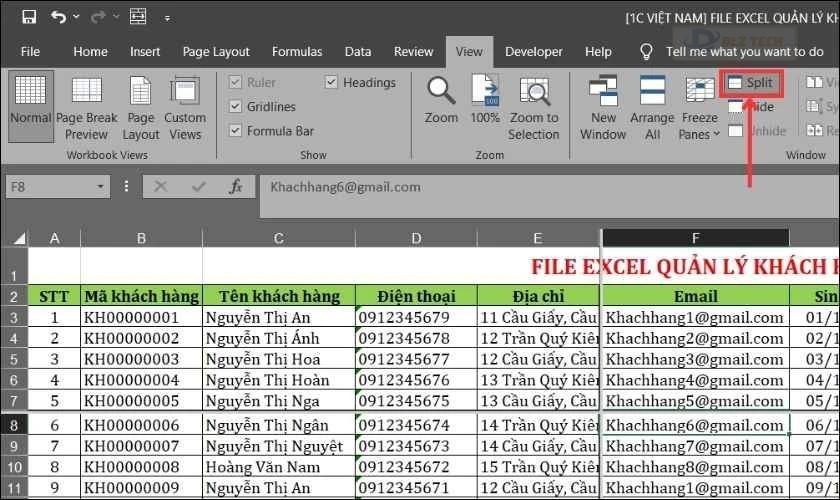Click the Tên khách hàng header cell
Viewport: 840px width, 500px height.
click(x=279, y=296)
